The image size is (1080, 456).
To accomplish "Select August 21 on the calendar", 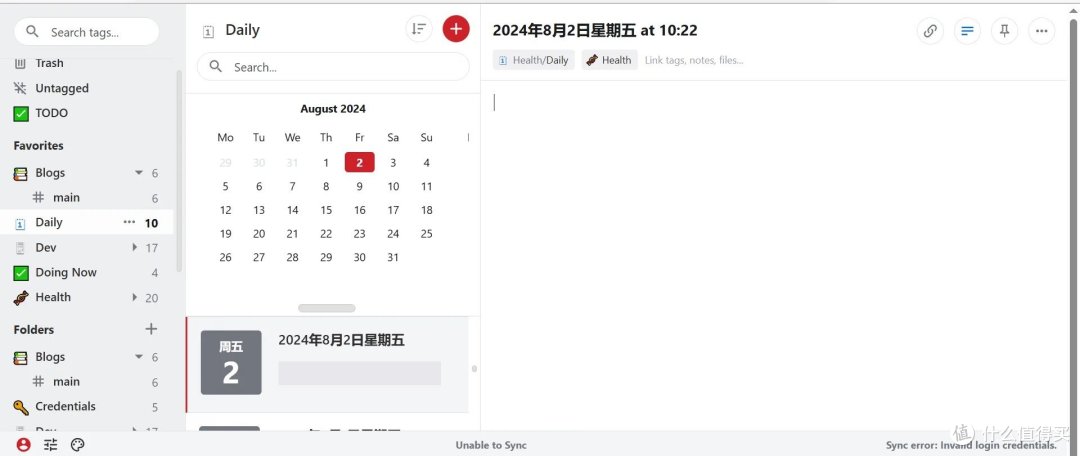I will pos(293,234).
